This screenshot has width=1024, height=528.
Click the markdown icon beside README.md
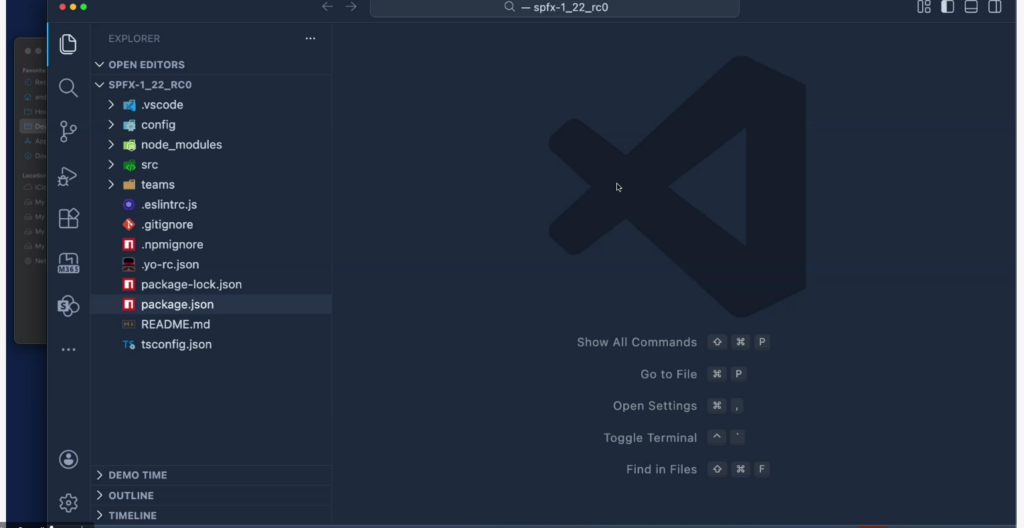click(x=129, y=324)
